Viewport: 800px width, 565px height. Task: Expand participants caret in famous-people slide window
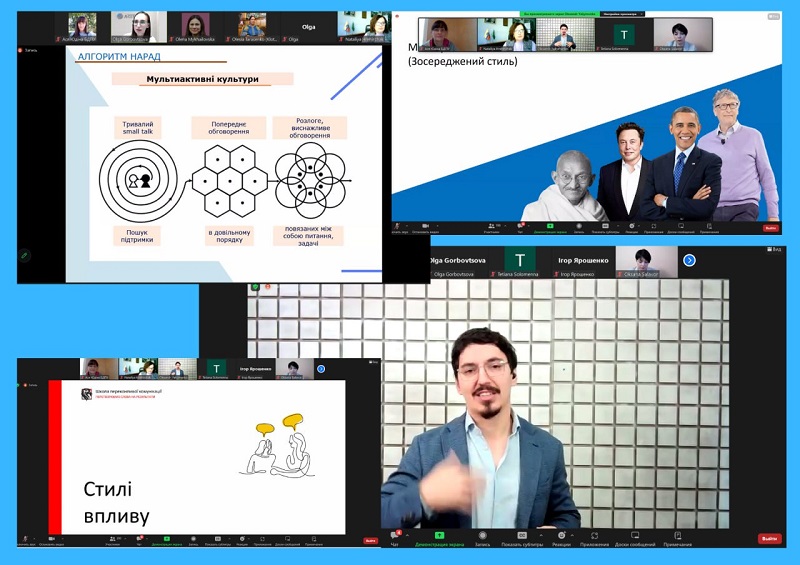505,226
